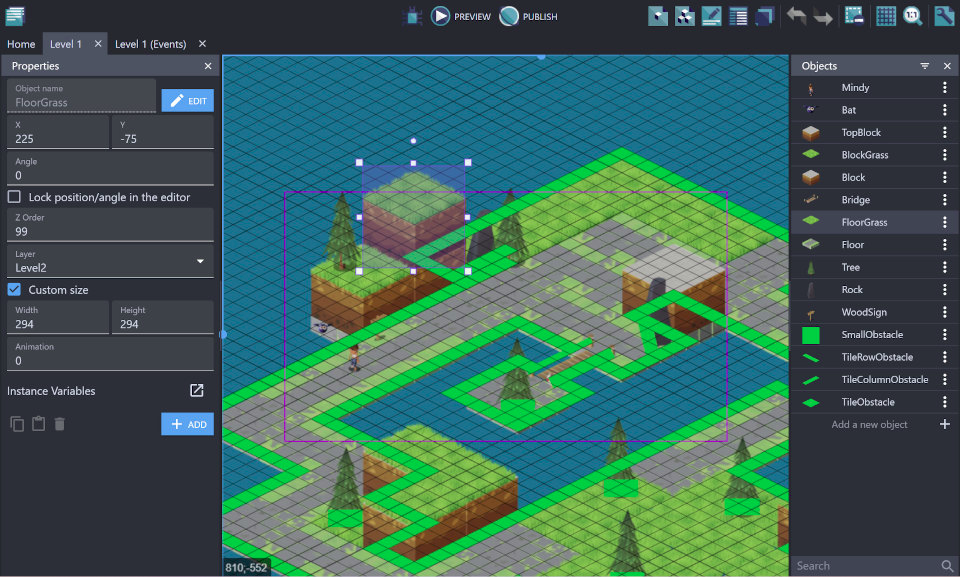Open the object groups editor icon
The width and height of the screenshot is (960, 577).
[685, 16]
